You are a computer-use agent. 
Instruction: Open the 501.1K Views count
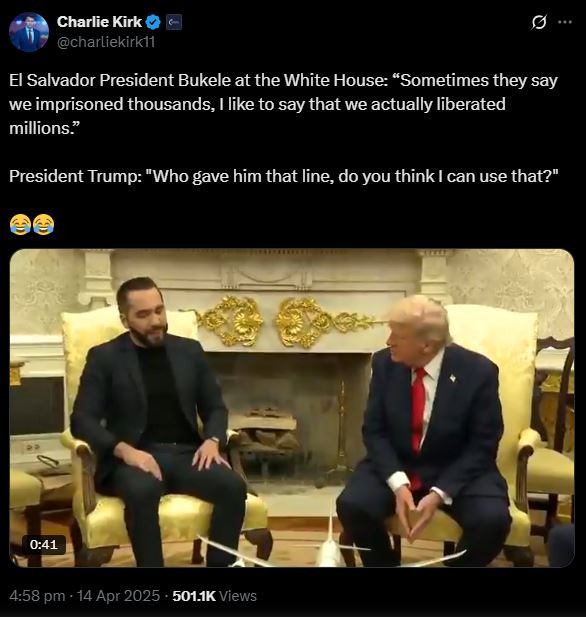pos(214,596)
